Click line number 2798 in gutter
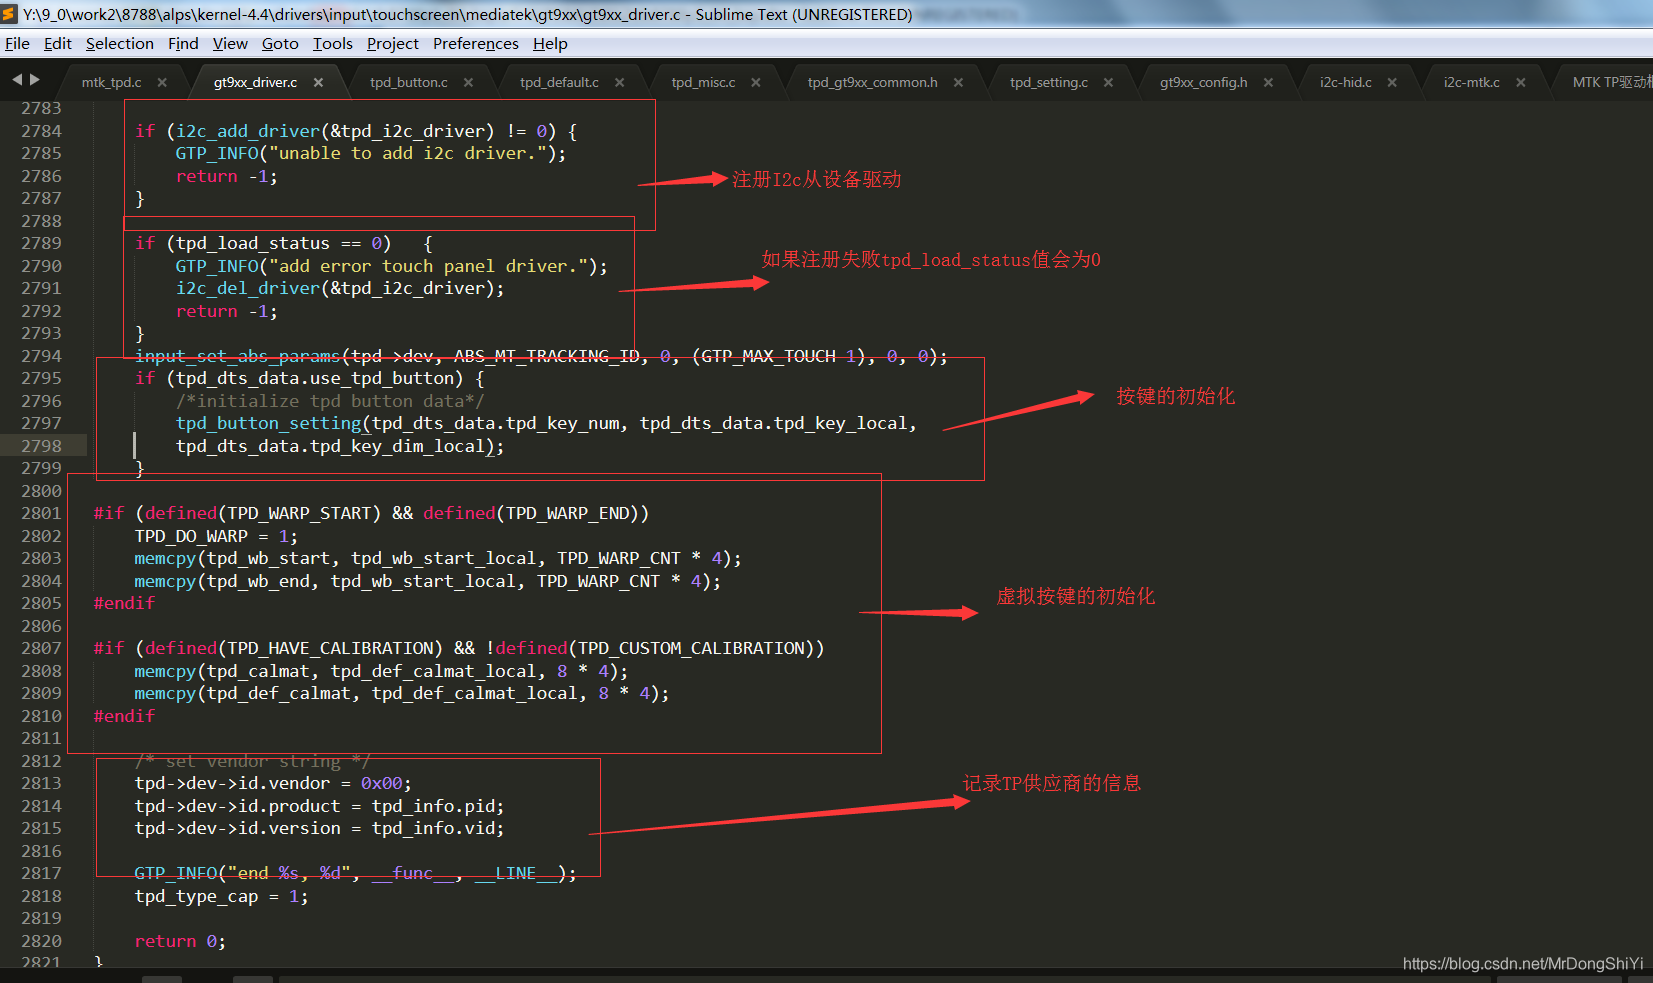Viewport: 1653px width, 983px height. point(41,446)
